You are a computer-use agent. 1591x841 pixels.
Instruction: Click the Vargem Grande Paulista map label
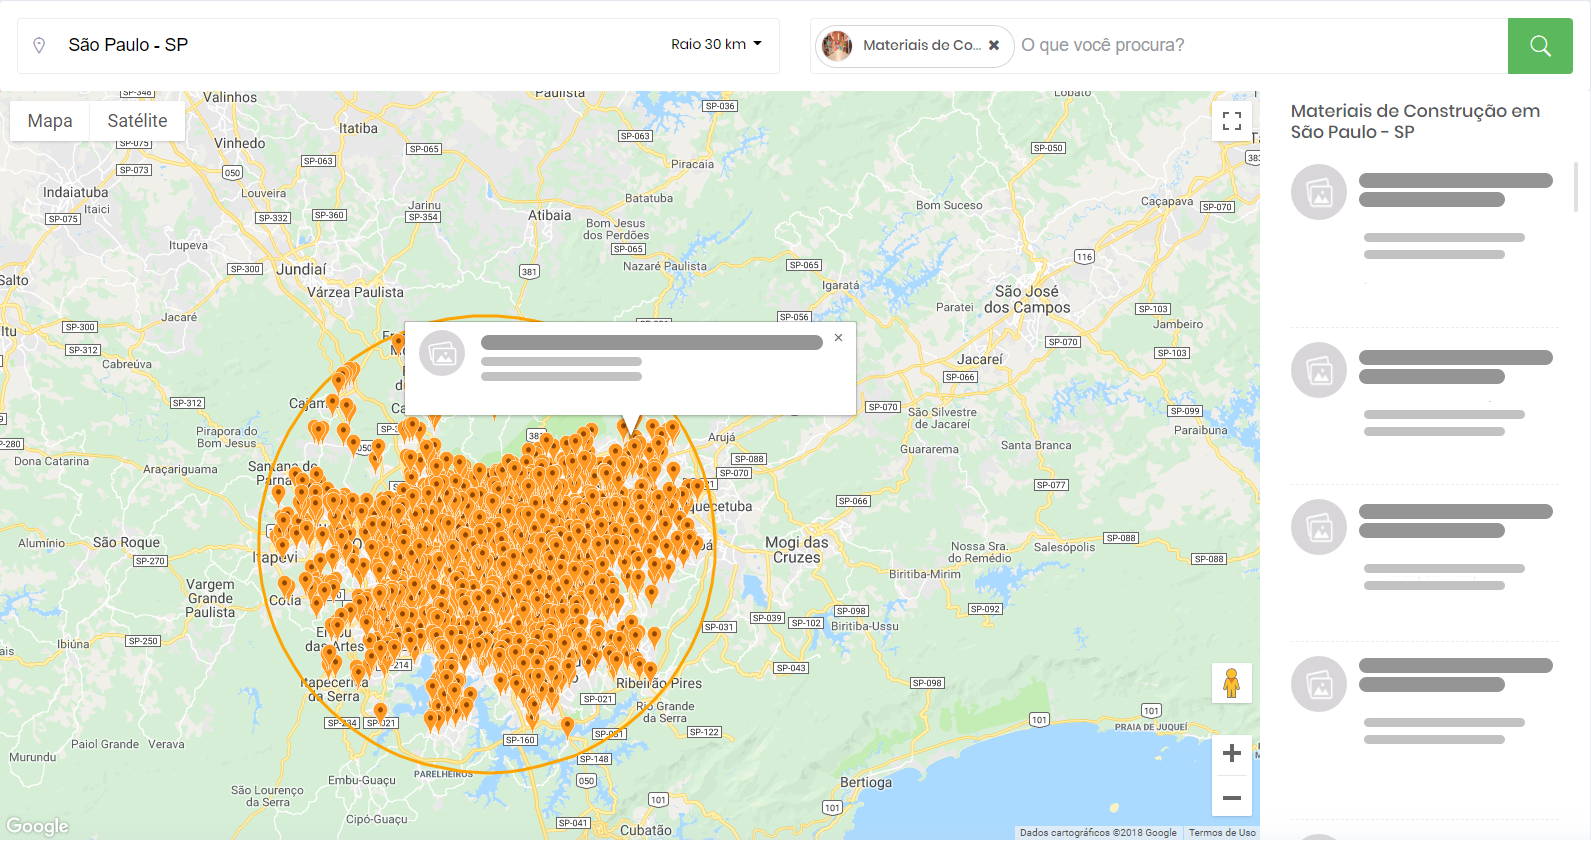210,598
